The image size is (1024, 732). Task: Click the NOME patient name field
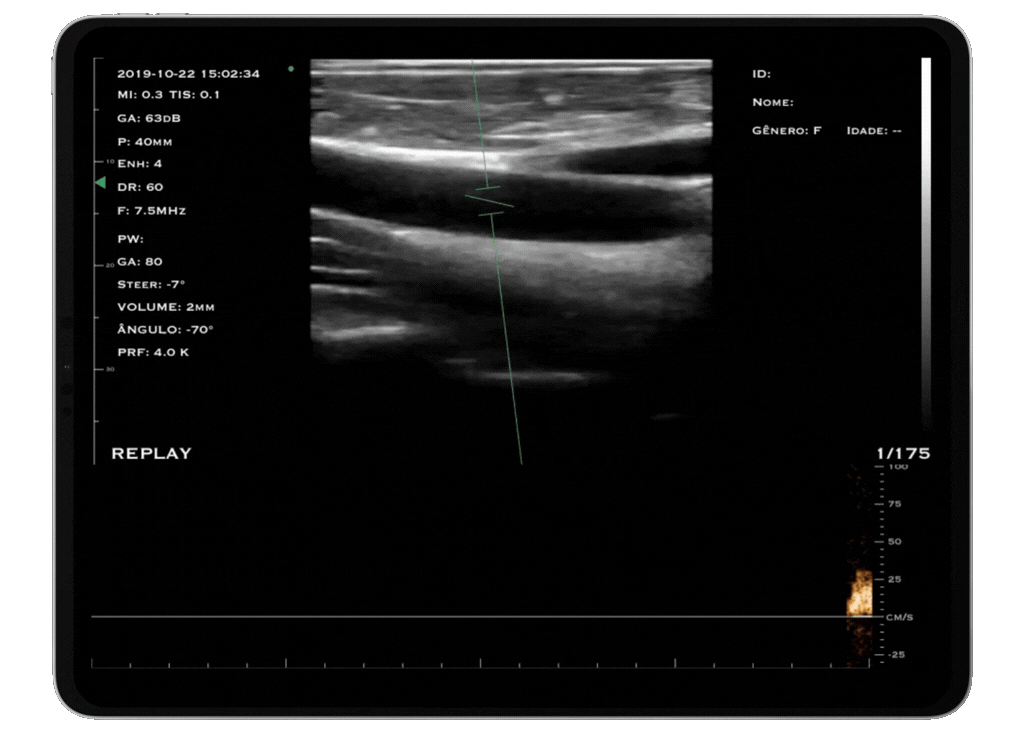[772, 102]
